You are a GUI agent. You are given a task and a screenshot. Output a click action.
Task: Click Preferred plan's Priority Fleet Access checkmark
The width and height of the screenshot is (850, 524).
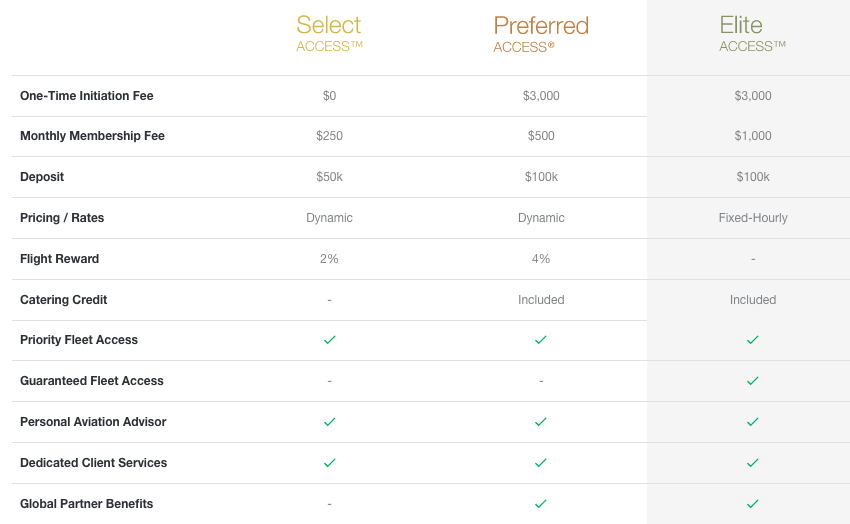click(x=541, y=340)
